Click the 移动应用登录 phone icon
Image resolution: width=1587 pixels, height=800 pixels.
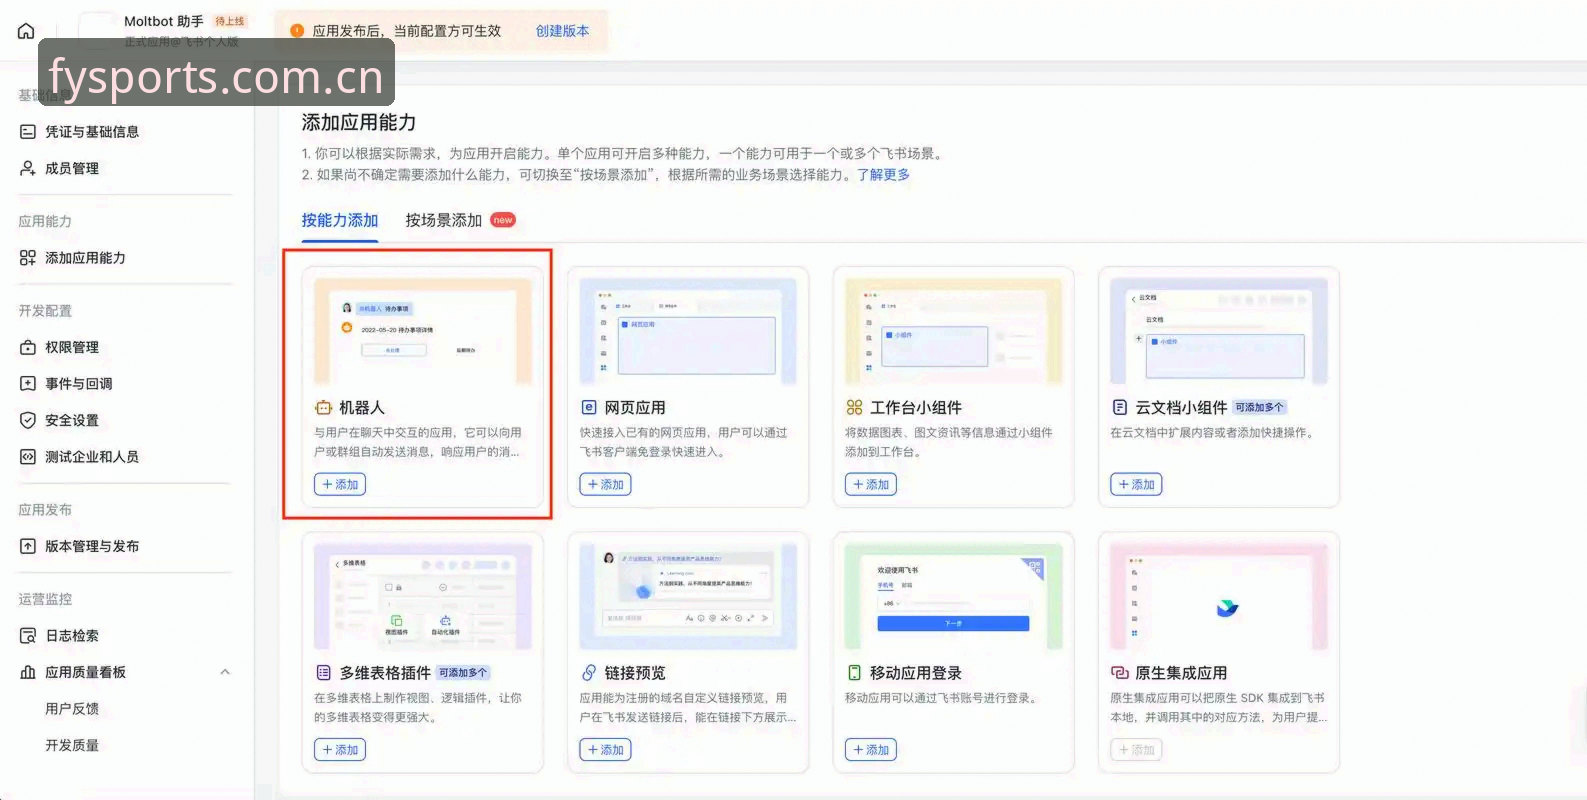(x=854, y=673)
